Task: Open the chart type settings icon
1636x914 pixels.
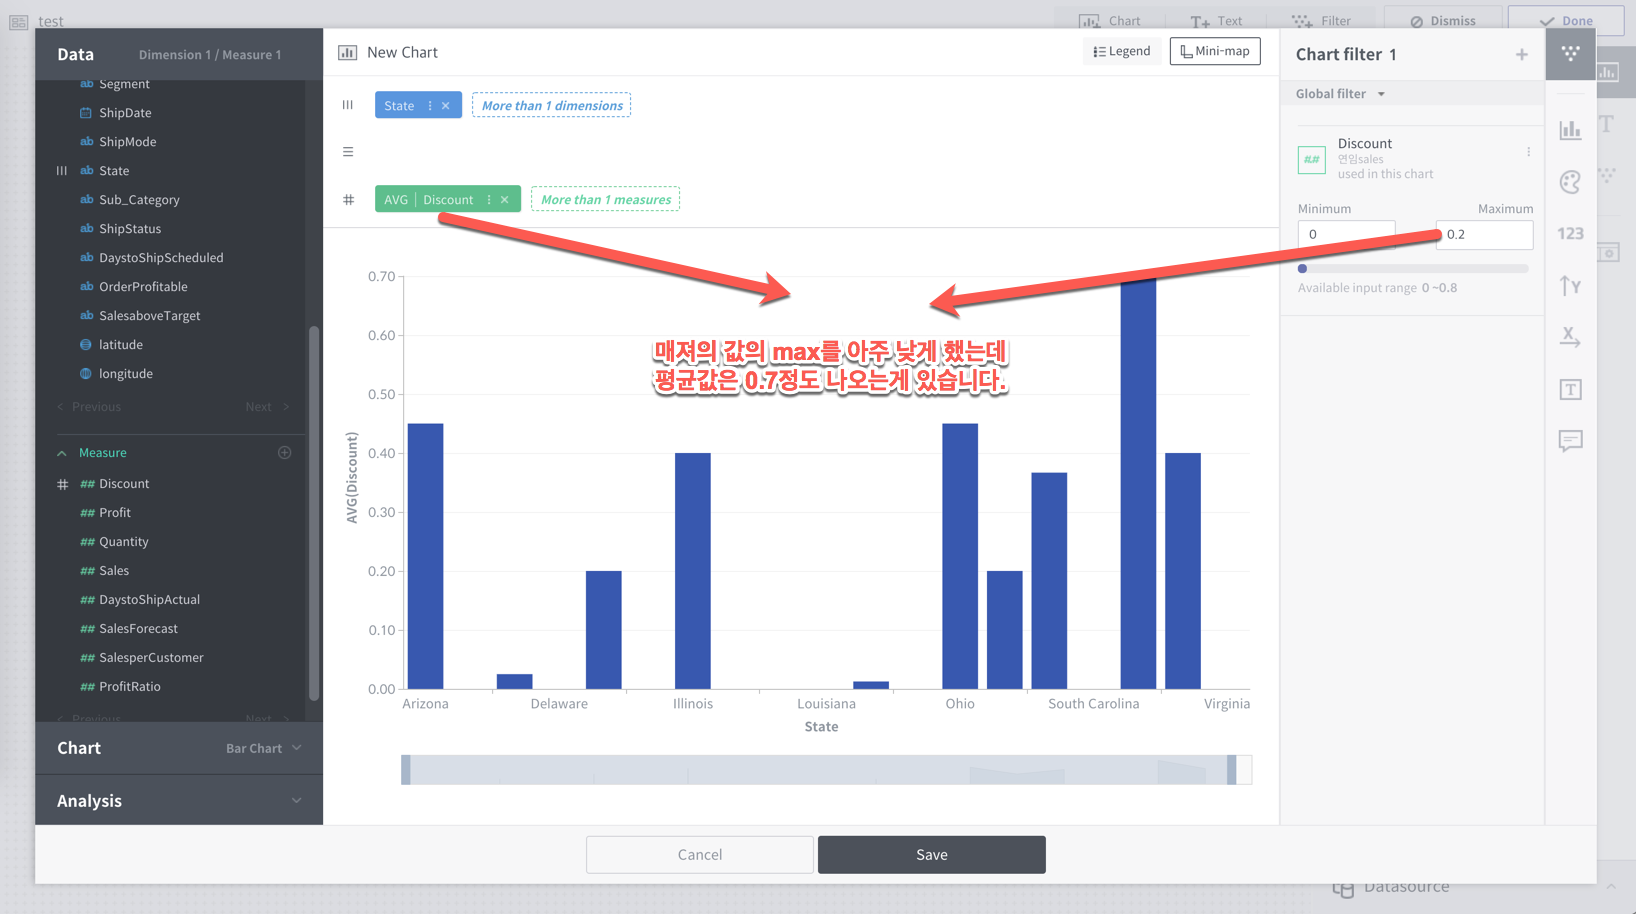Action: (1570, 129)
